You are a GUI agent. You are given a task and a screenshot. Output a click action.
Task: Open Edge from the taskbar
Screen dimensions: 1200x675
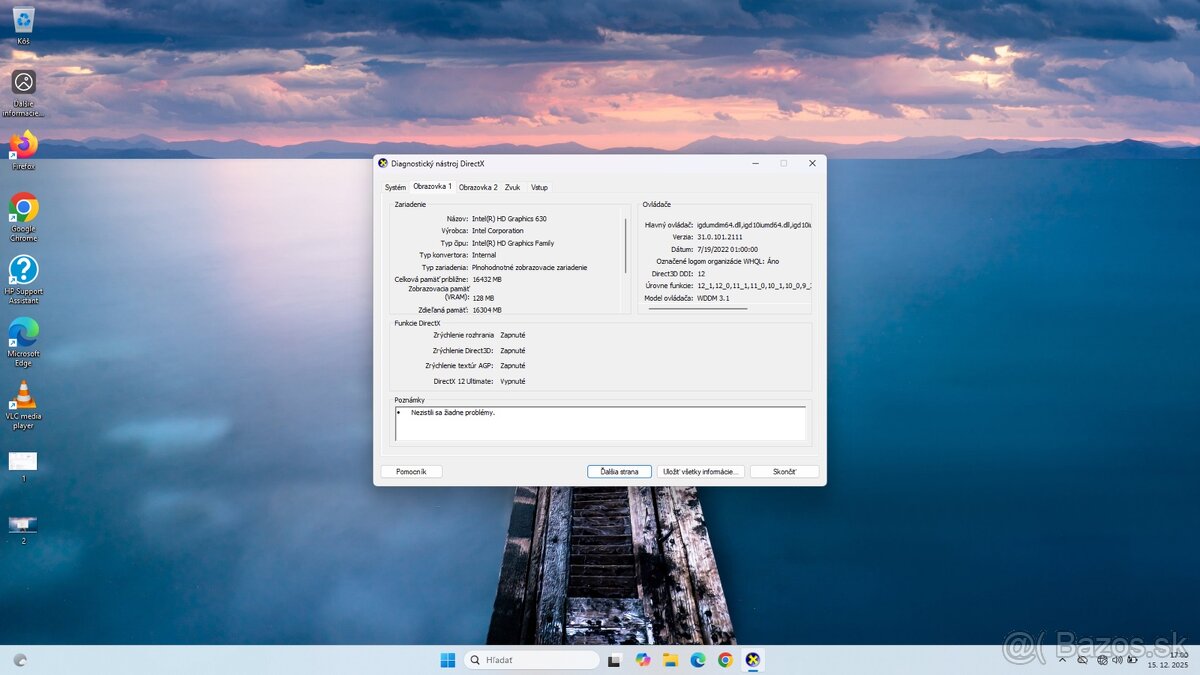click(697, 660)
